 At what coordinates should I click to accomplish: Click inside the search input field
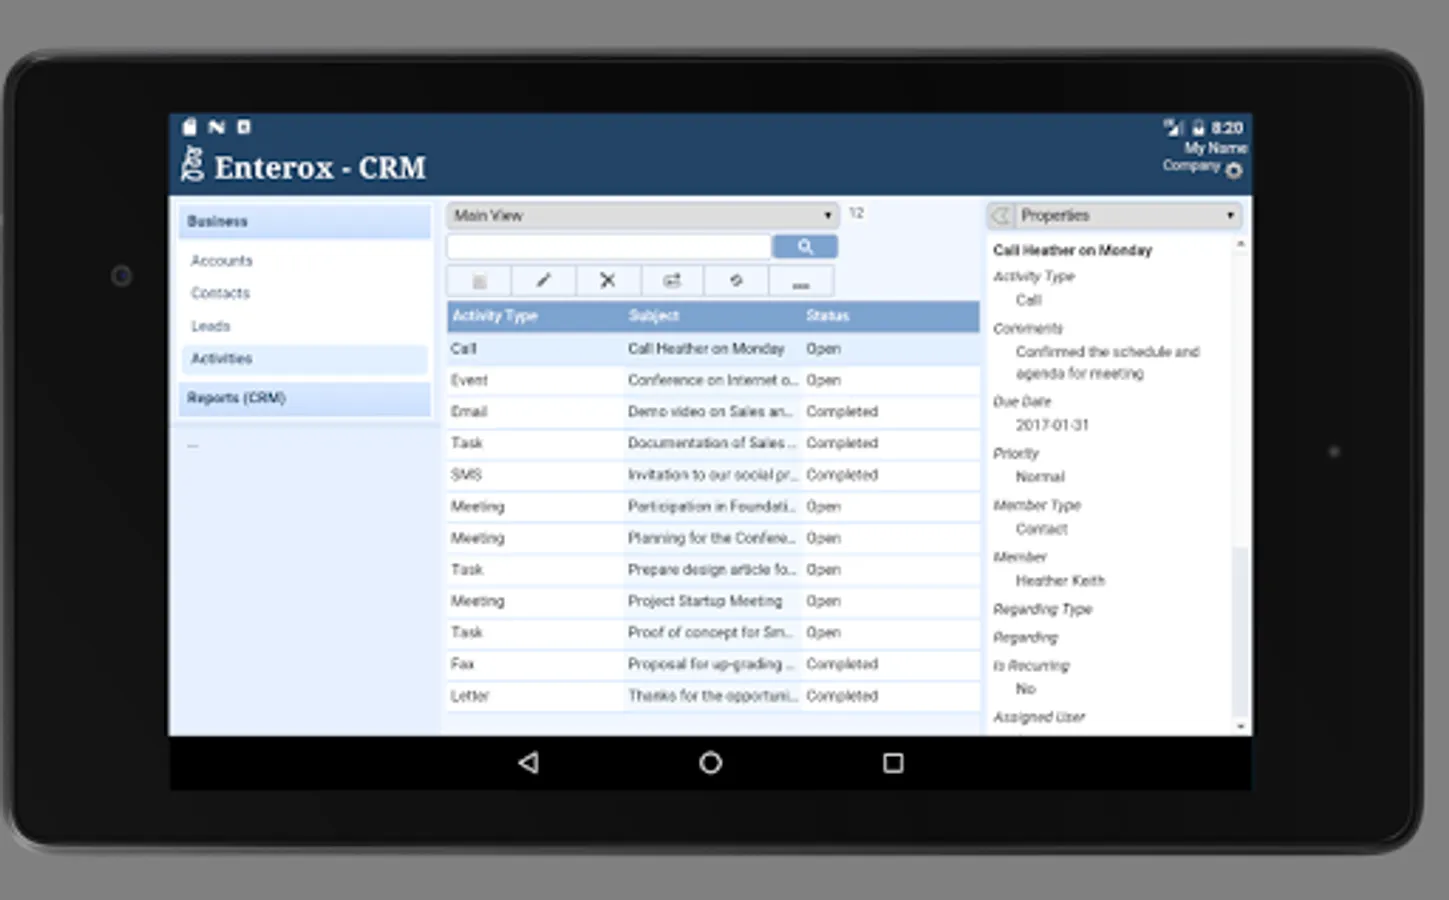click(x=609, y=247)
